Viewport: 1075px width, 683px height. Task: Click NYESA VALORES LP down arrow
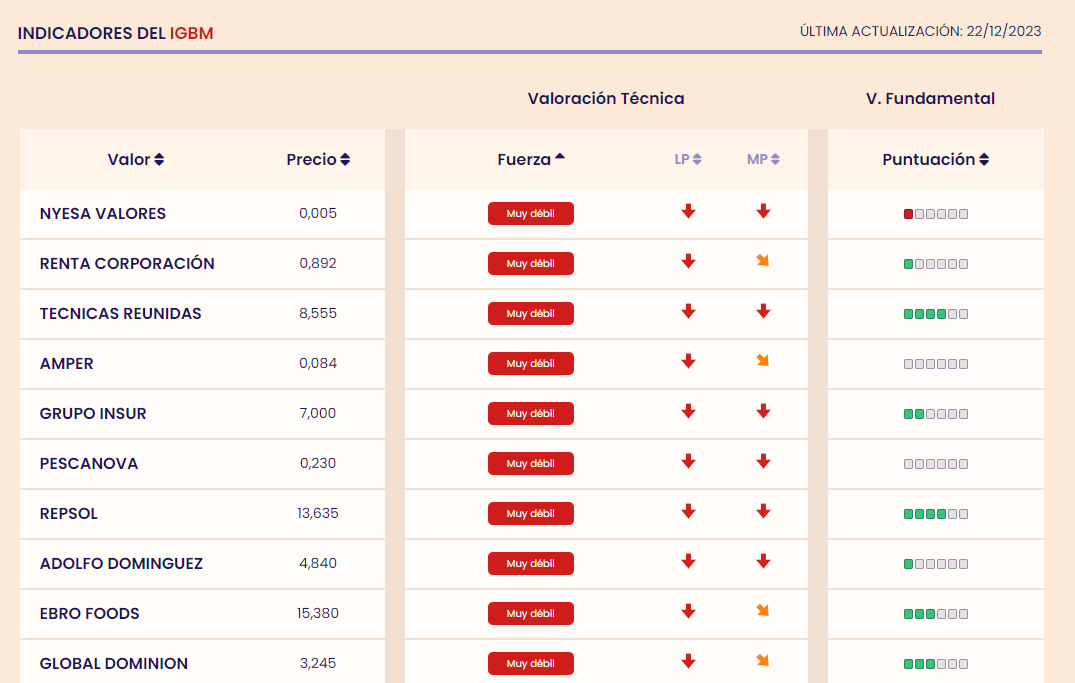(x=688, y=211)
